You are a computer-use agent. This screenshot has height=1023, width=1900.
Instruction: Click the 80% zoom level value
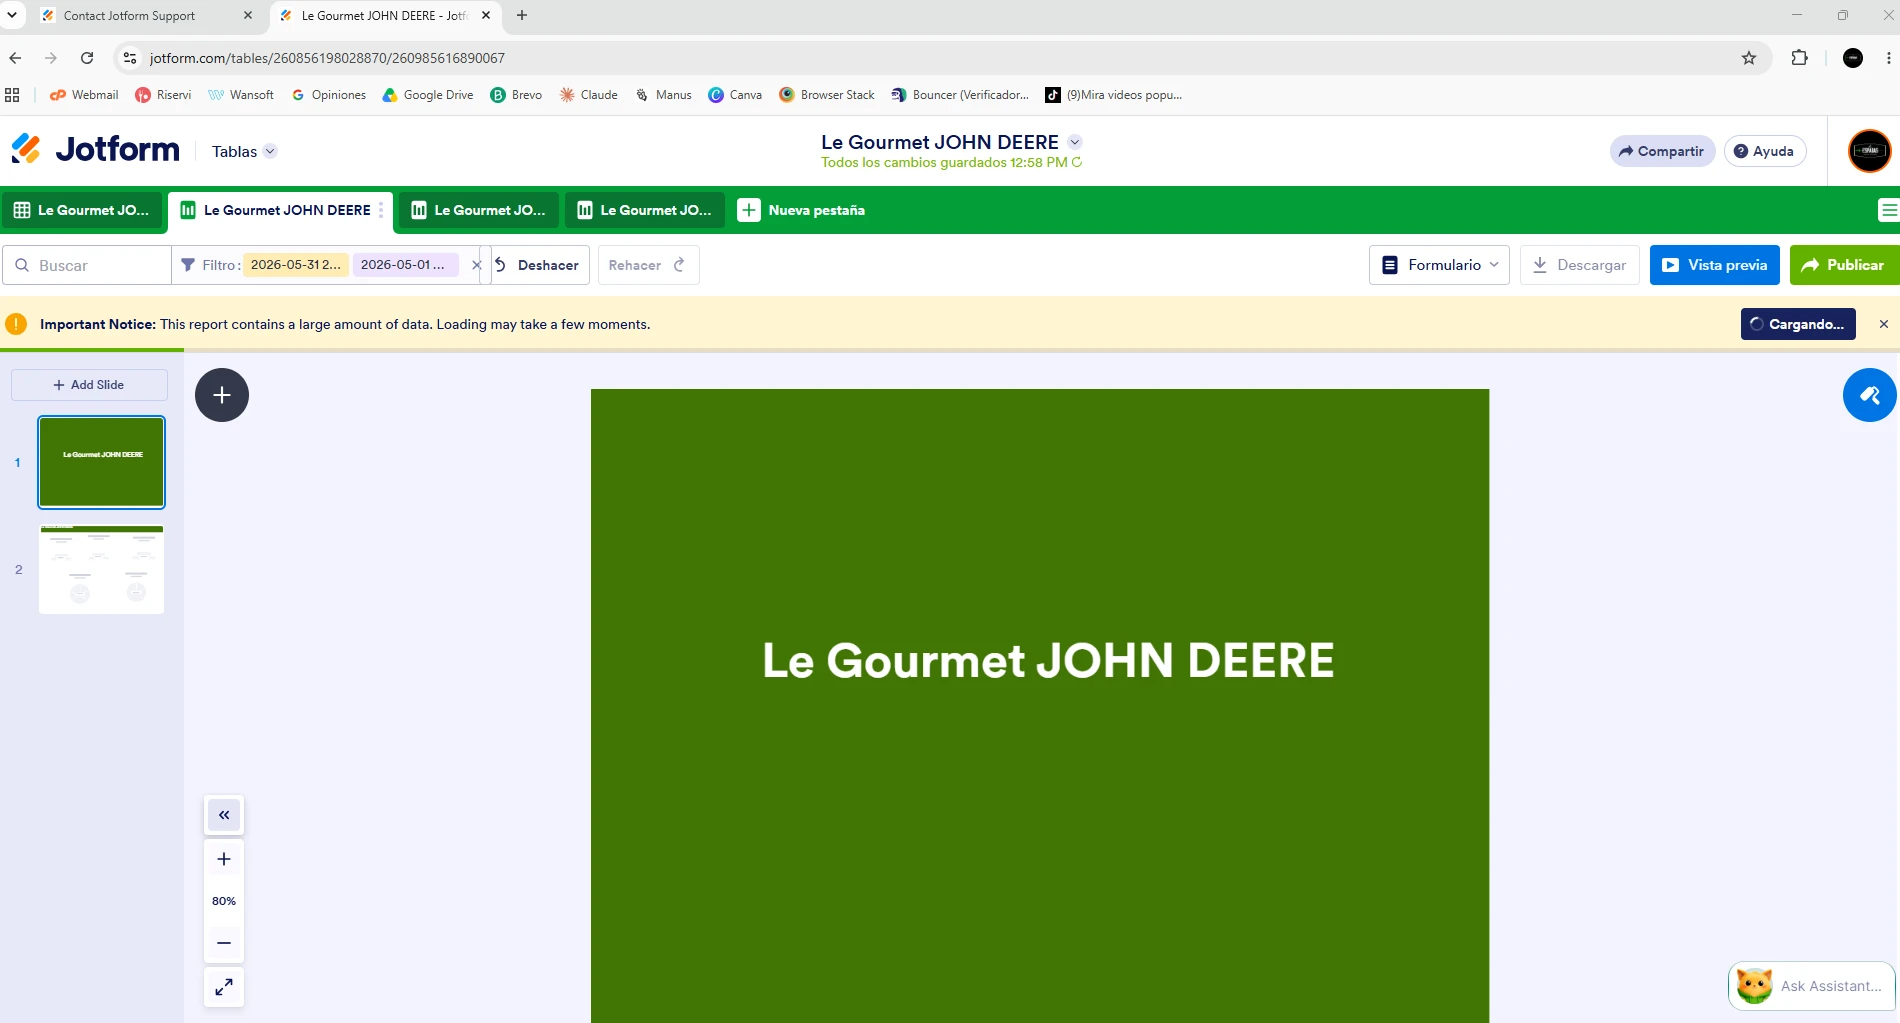(x=224, y=901)
